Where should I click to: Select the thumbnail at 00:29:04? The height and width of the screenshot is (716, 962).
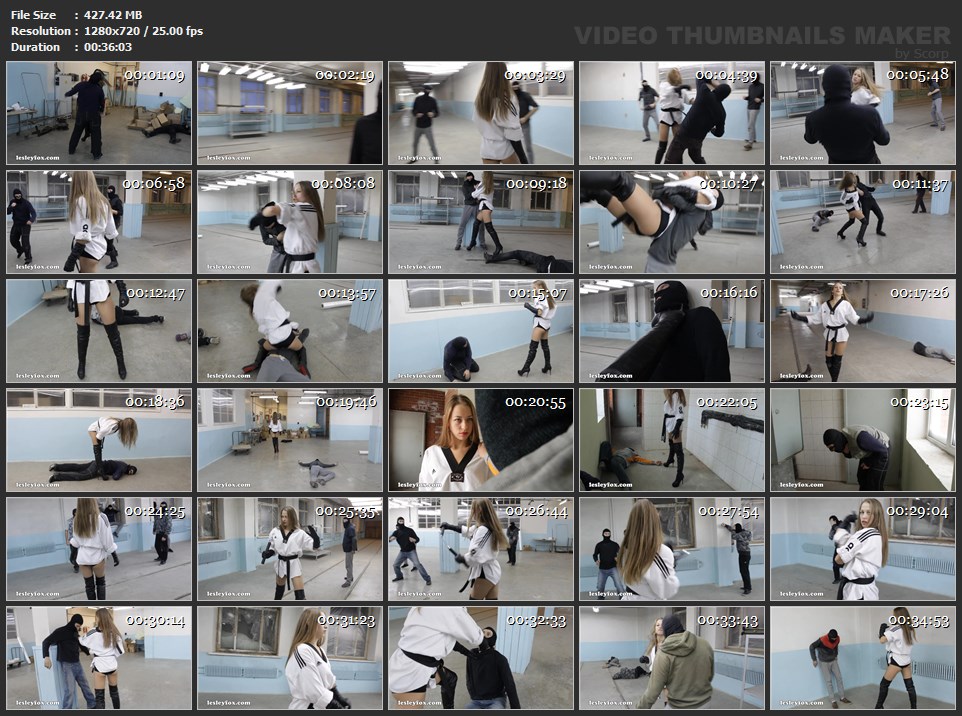click(x=863, y=549)
